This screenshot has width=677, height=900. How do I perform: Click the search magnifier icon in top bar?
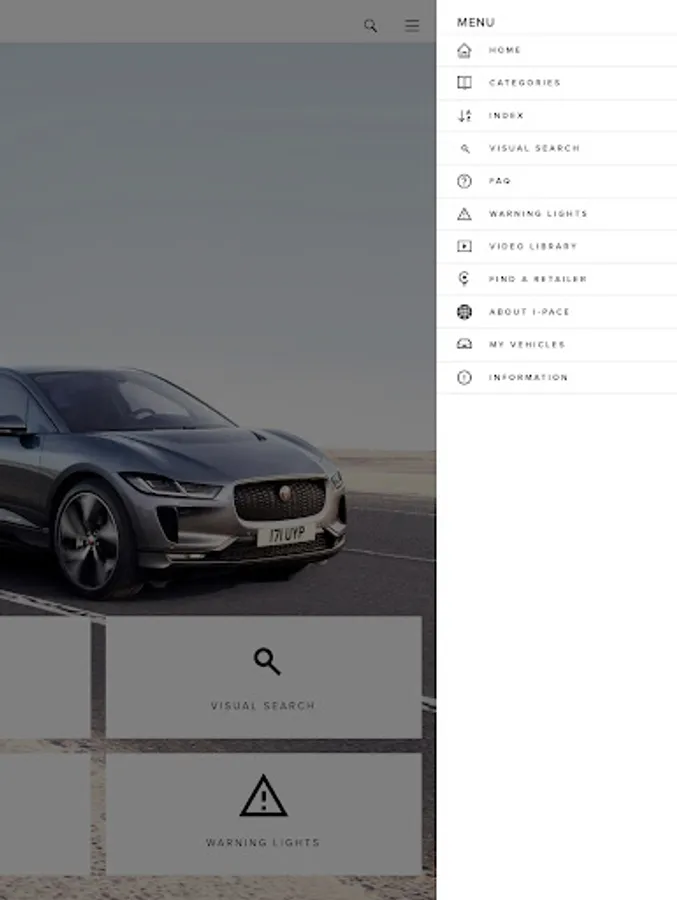(x=370, y=25)
